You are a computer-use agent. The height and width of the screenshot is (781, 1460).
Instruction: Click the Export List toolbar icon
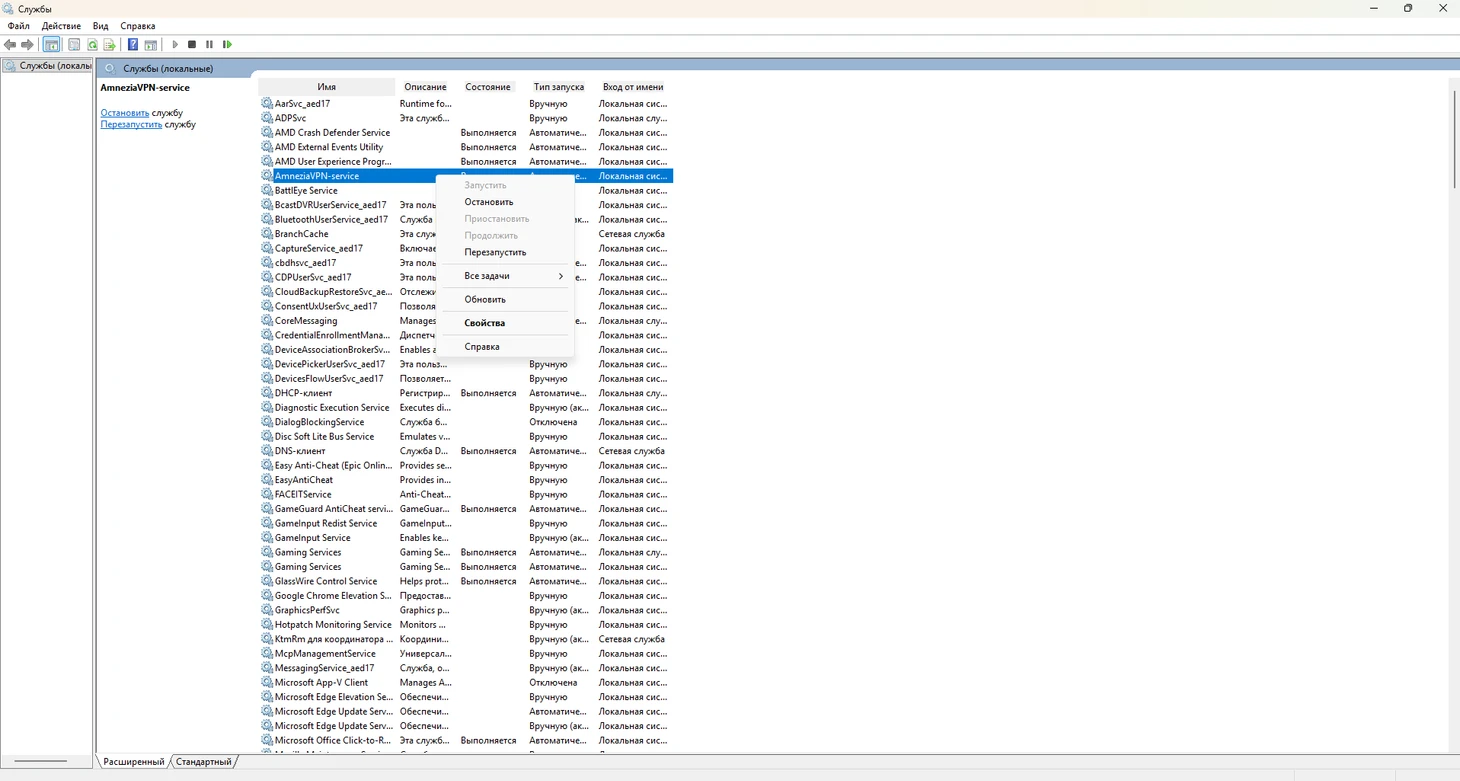(110, 45)
